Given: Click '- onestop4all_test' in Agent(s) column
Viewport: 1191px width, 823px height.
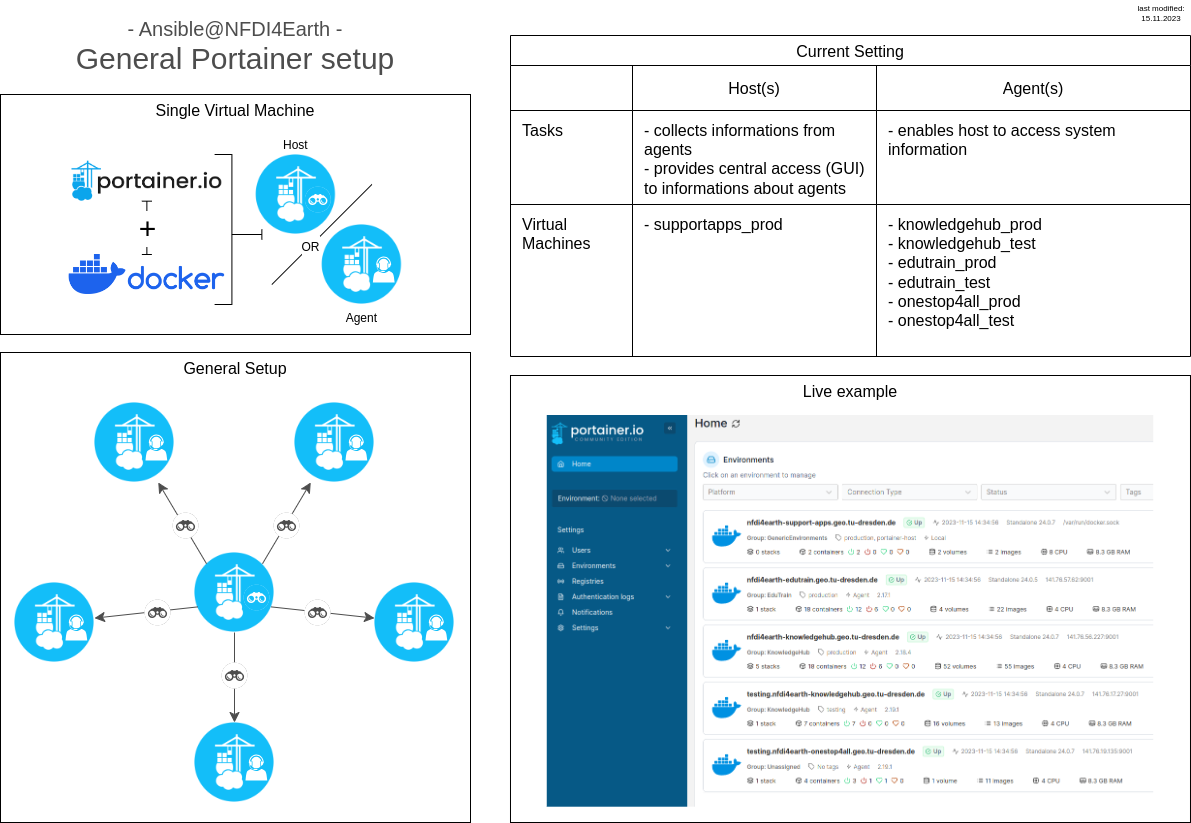Looking at the screenshot, I should [x=951, y=320].
